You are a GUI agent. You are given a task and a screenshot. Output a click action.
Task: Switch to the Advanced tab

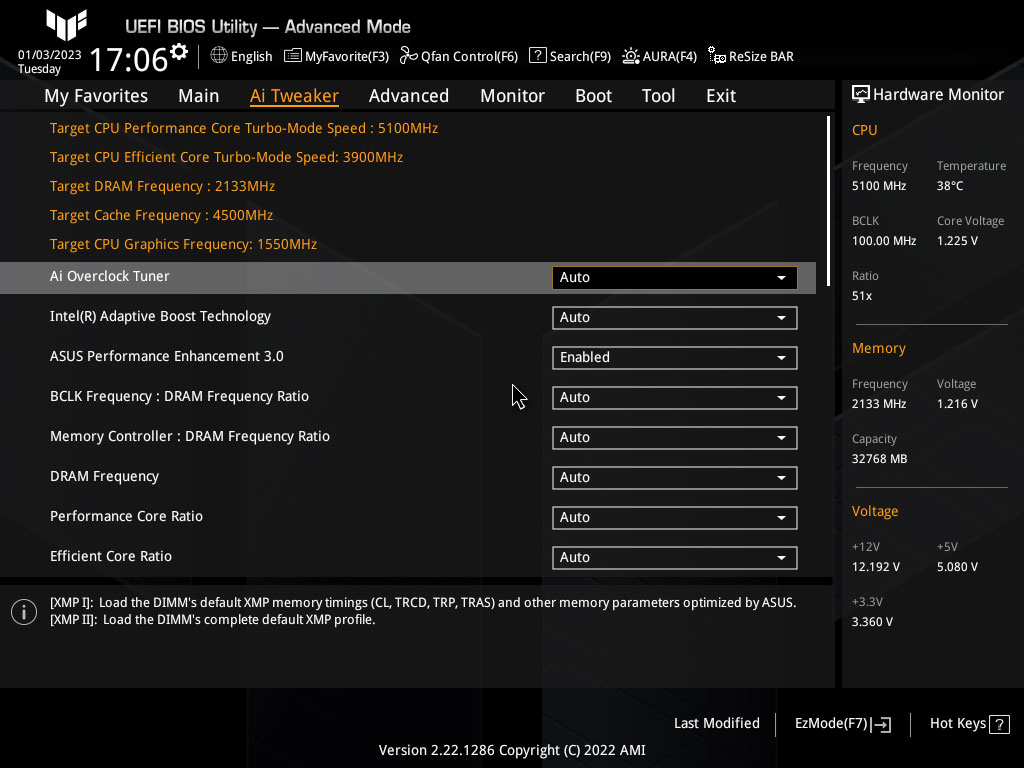[x=408, y=96]
